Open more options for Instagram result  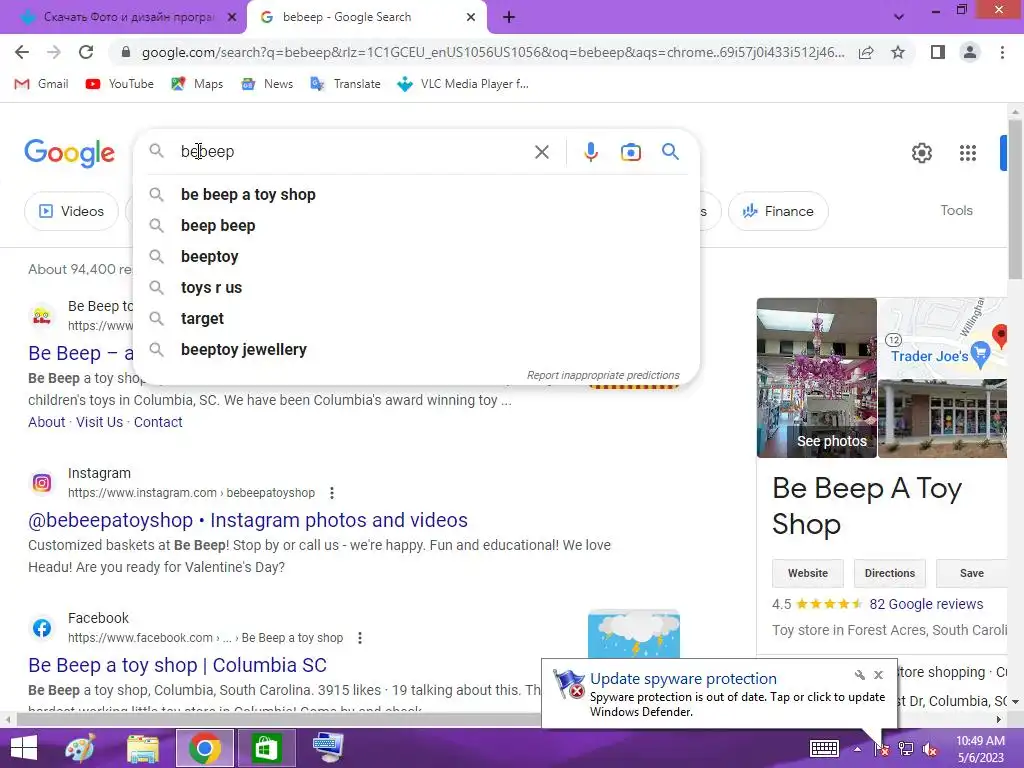(332, 493)
